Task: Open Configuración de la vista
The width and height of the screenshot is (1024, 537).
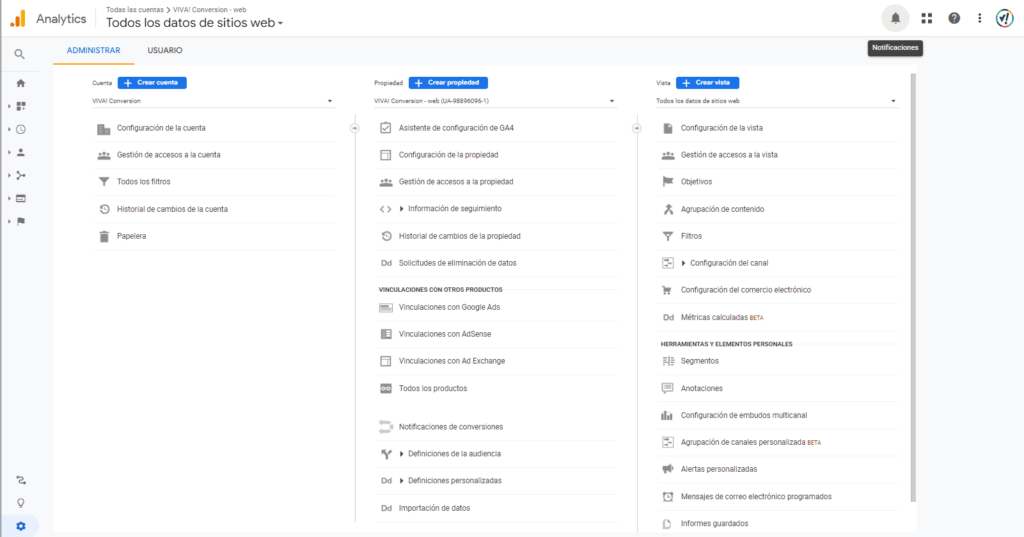Action: pos(722,128)
